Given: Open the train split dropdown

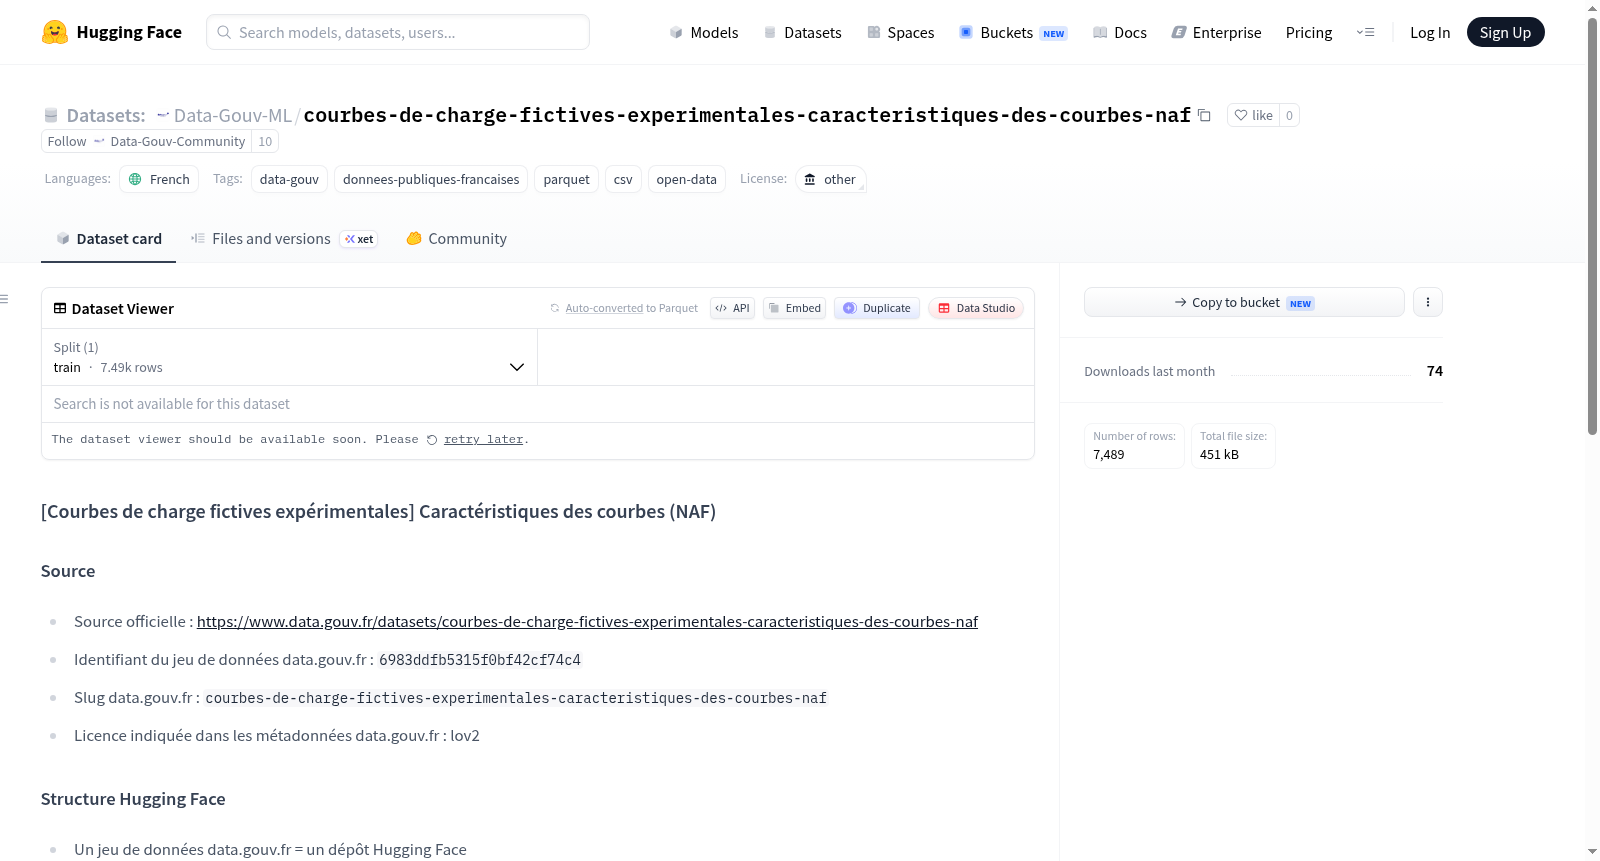Looking at the screenshot, I should [x=289, y=357].
